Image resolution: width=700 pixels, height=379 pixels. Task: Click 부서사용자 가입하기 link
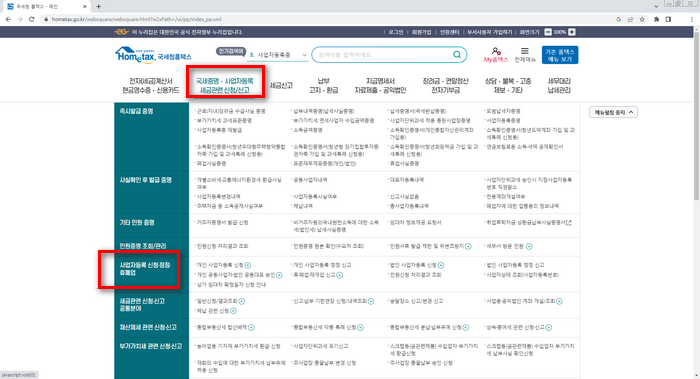point(489,32)
